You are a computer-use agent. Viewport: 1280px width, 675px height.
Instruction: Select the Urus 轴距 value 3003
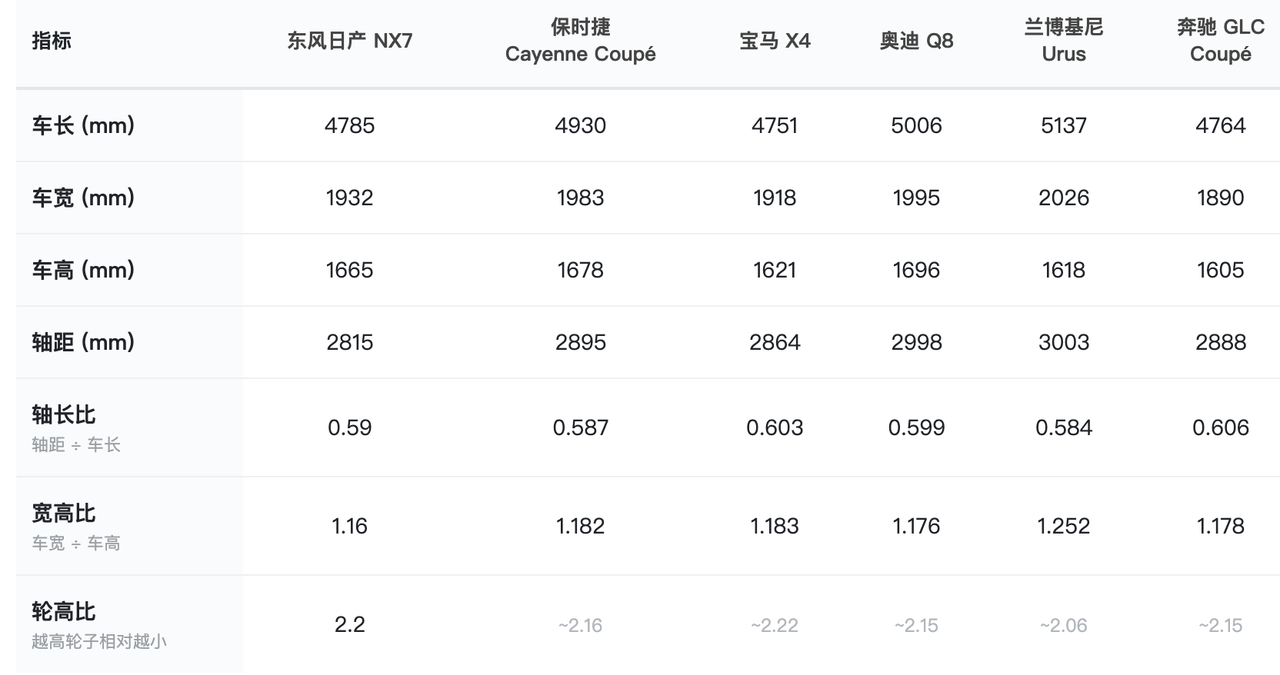tap(1064, 342)
